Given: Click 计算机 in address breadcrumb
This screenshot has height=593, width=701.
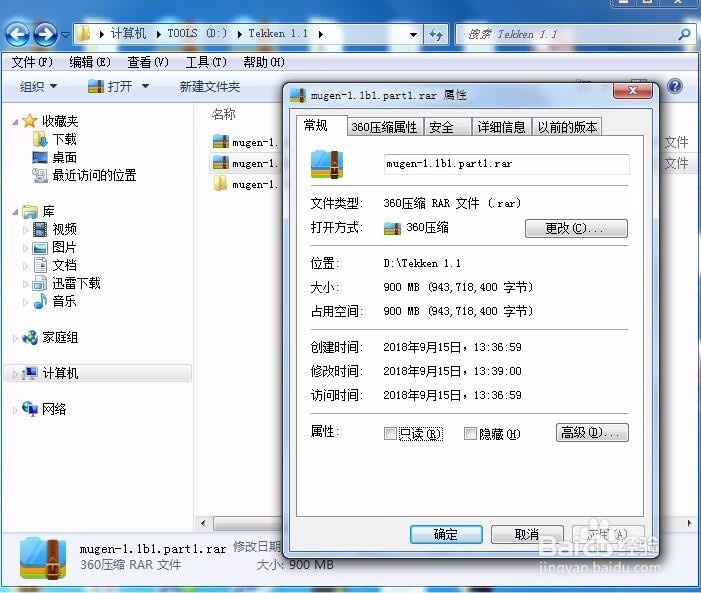Looking at the screenshot, I should [x=129, y=34].
